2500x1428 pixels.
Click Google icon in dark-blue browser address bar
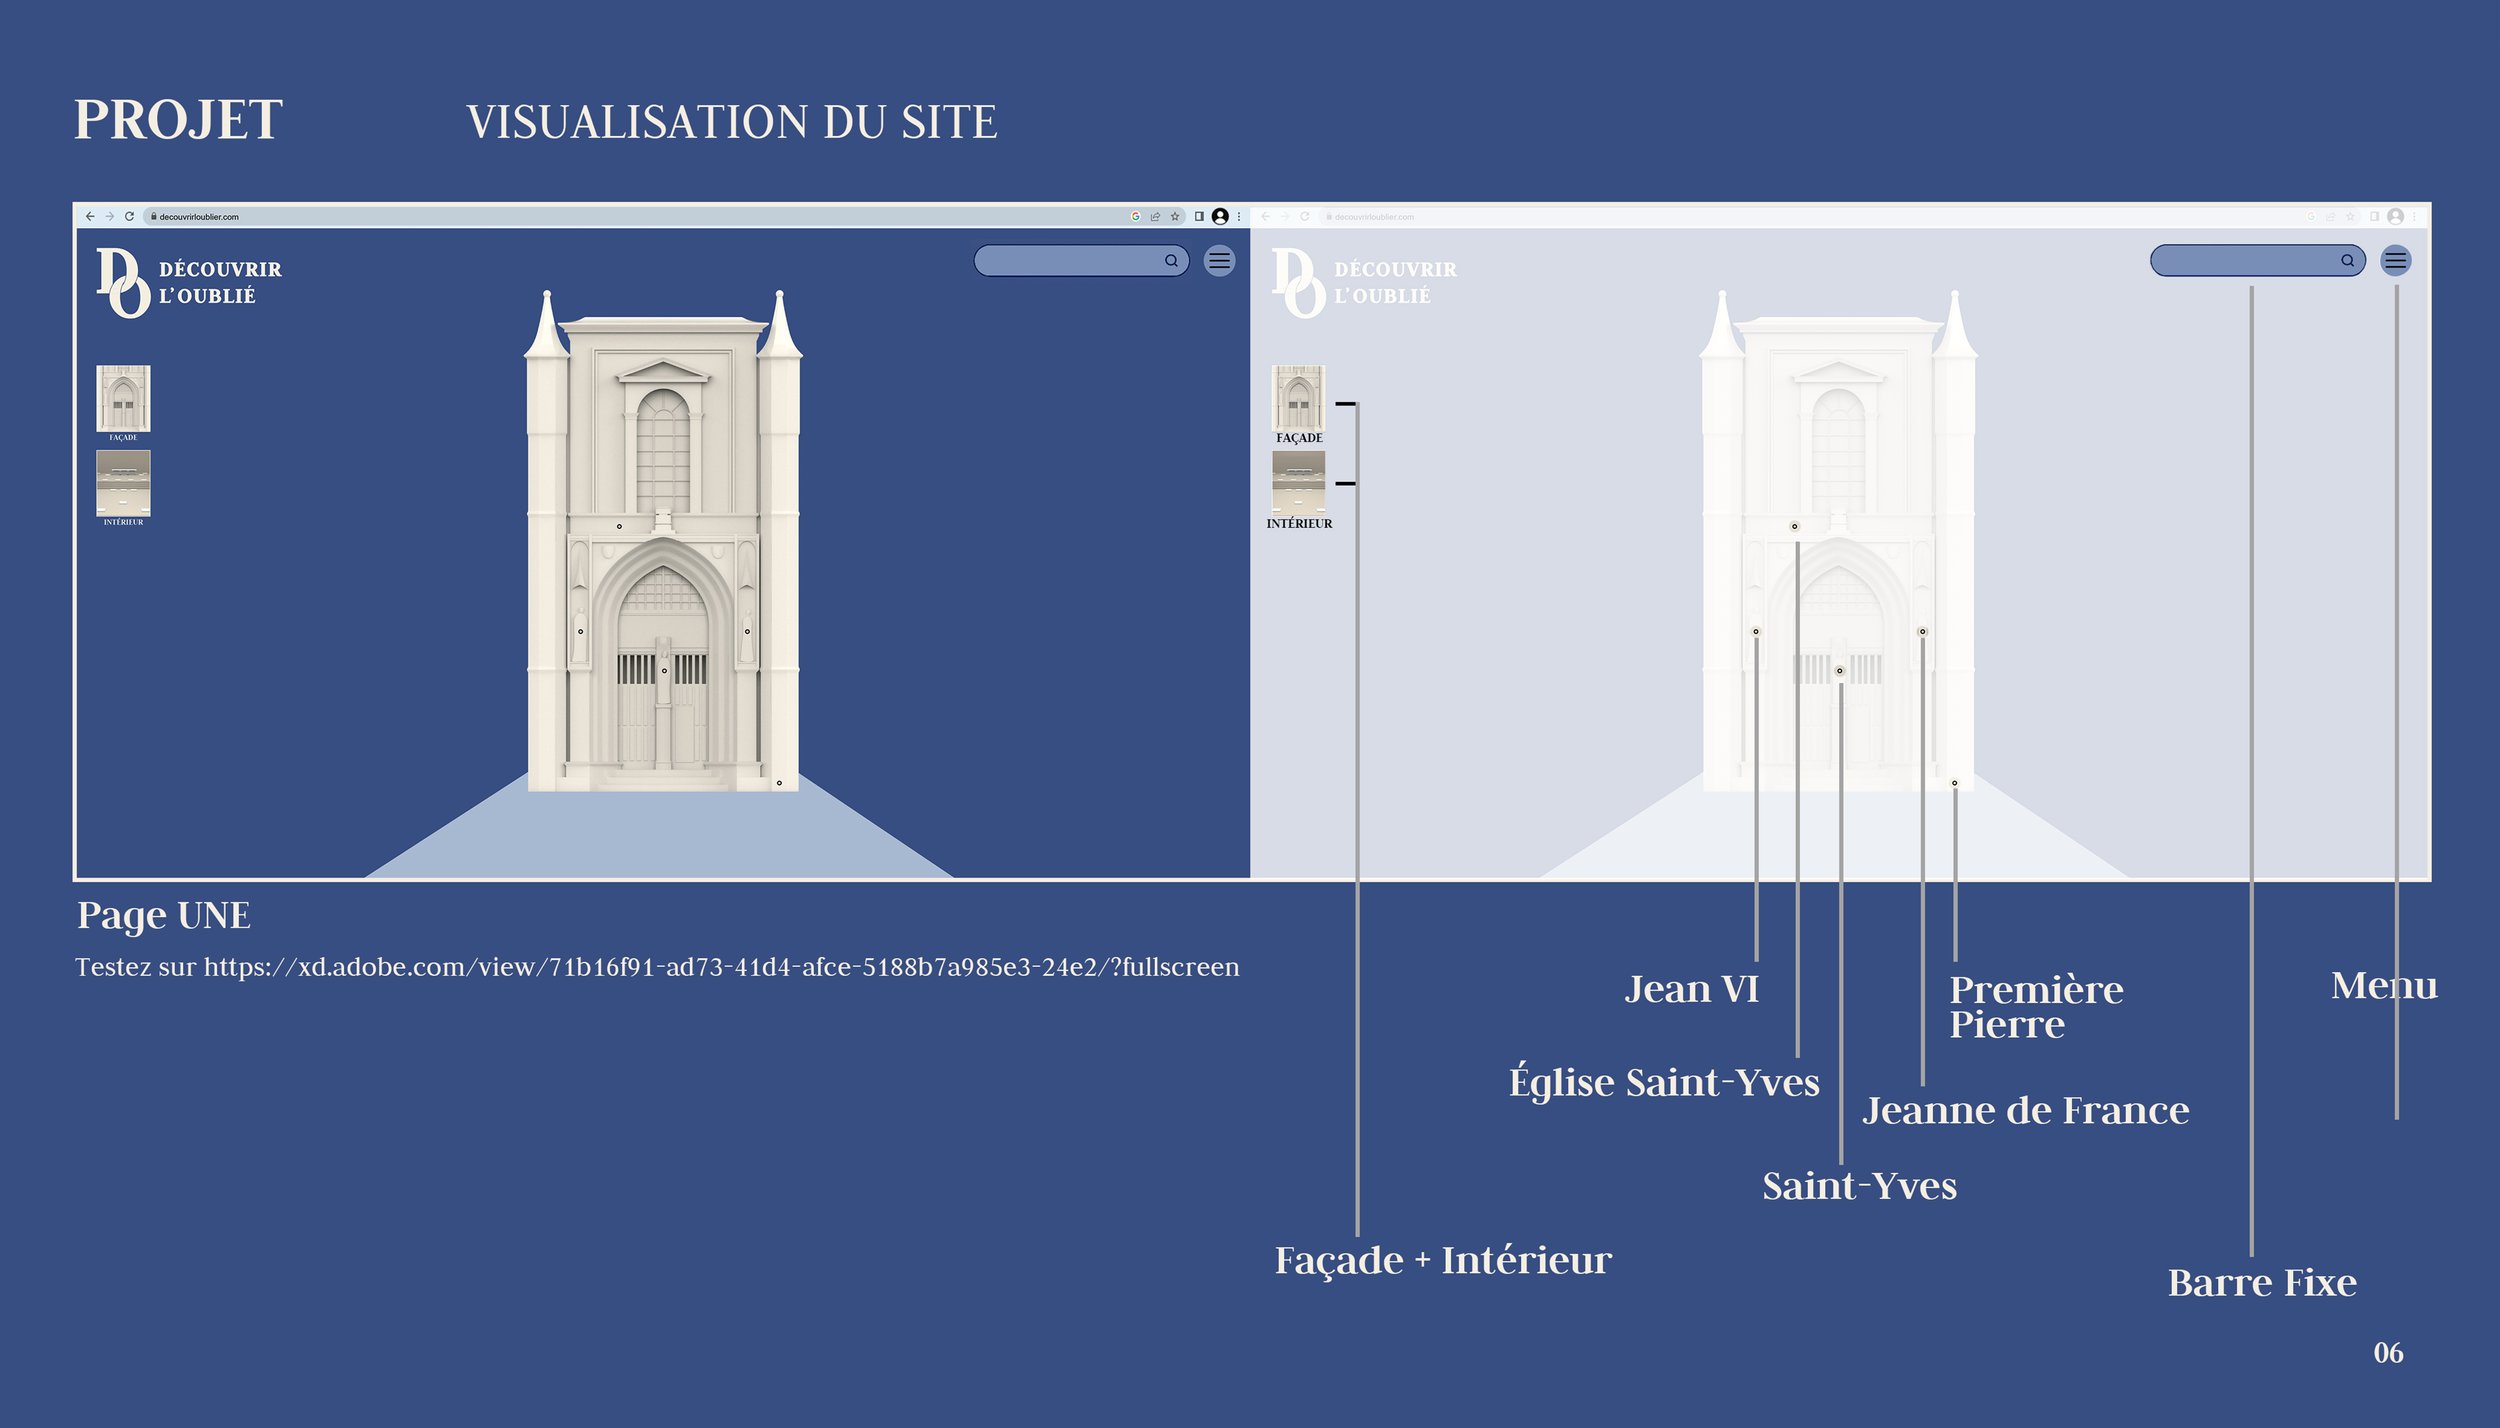coord(1135,216)
